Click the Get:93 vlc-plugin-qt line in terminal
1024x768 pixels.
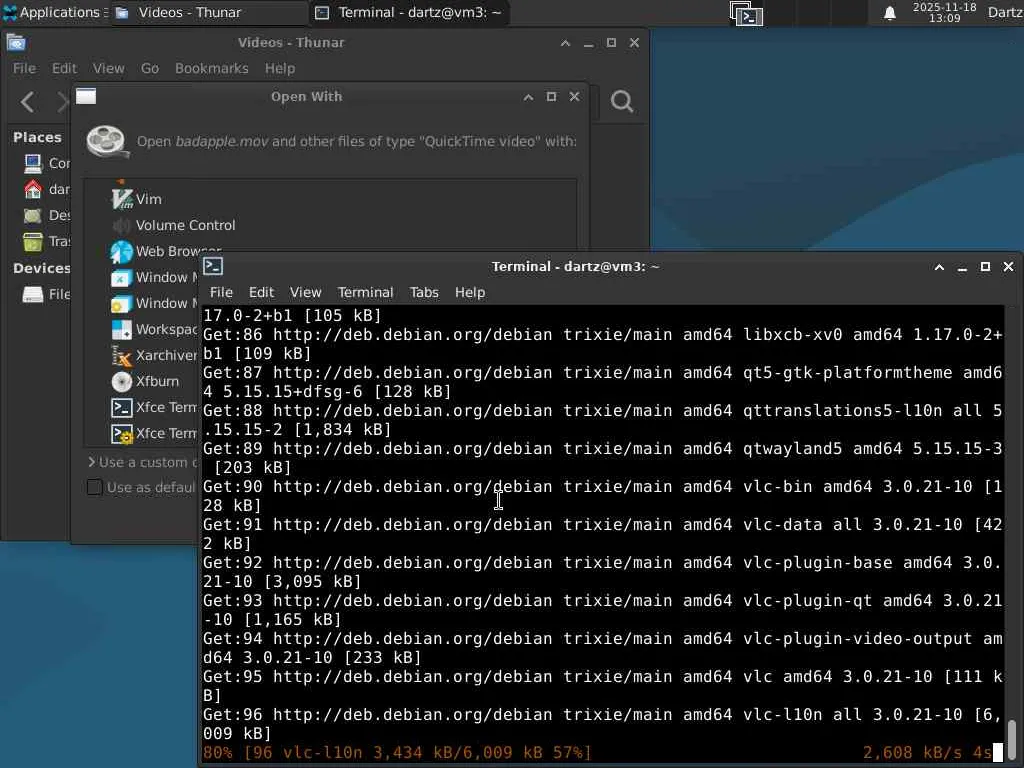(603, 610)
